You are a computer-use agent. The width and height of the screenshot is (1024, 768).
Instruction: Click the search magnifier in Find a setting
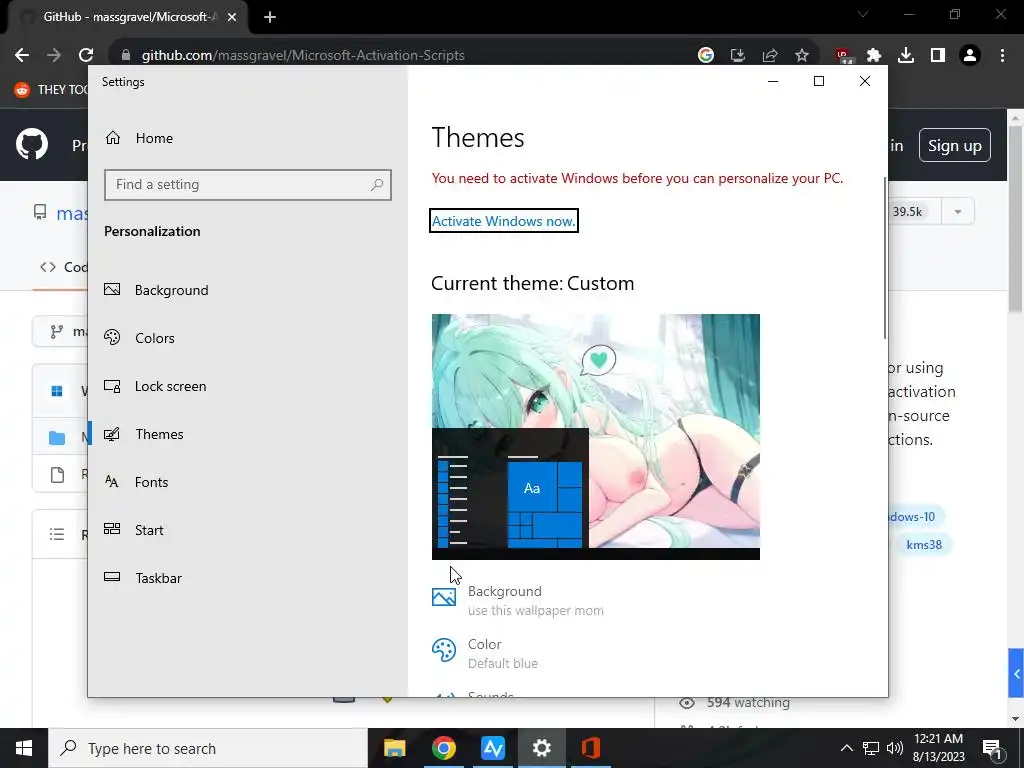coord(377,185)
